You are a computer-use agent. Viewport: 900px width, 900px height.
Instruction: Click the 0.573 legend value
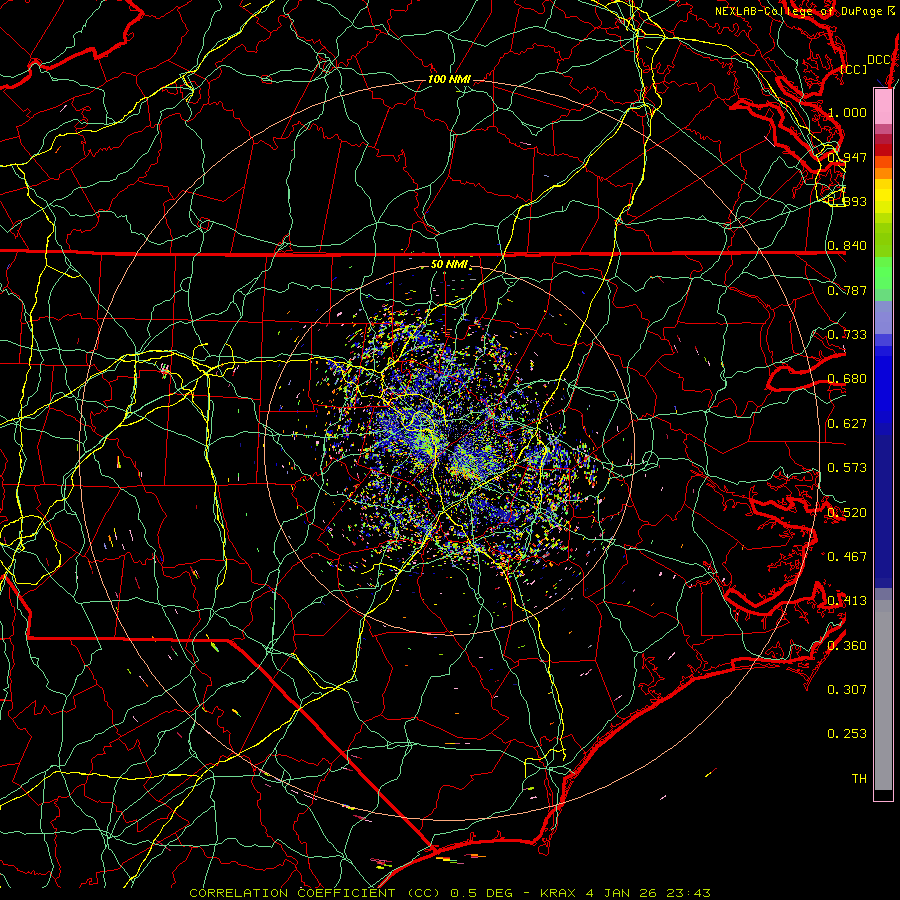(847, 468)
